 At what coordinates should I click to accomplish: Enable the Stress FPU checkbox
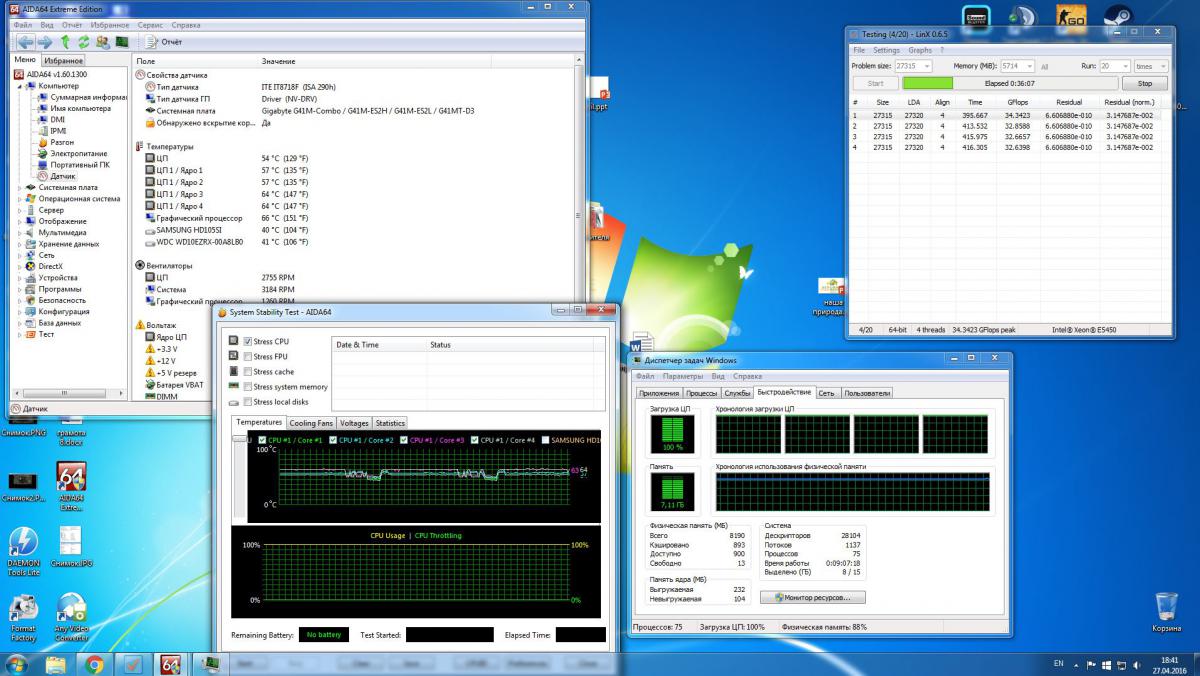[x=248, y=357]
